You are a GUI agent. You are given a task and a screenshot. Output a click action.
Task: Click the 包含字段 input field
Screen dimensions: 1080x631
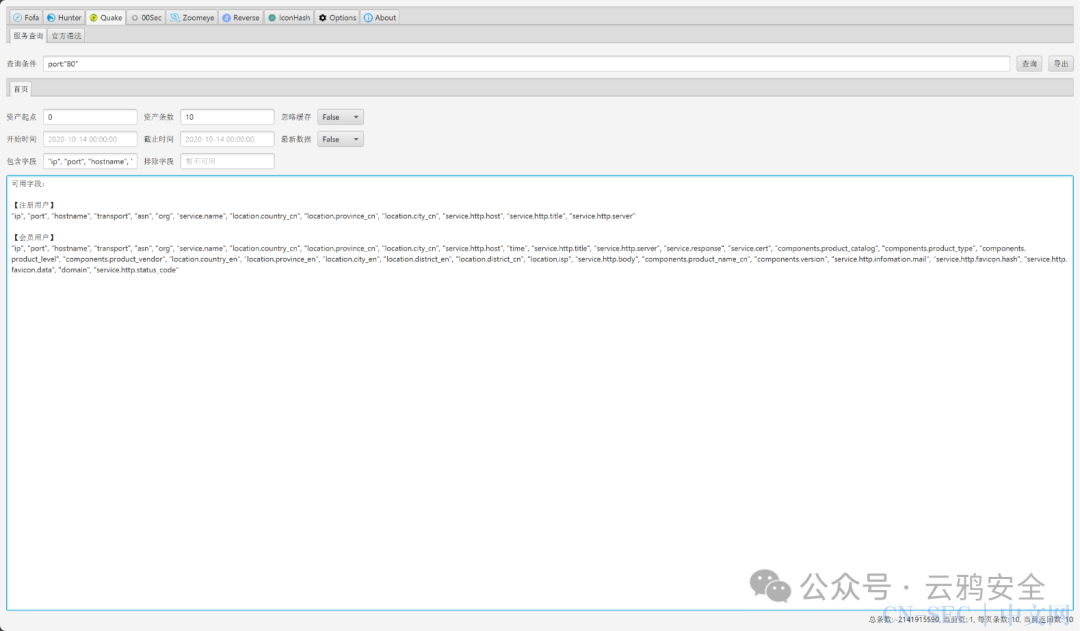pyautogui.click(x=90, y=161)
